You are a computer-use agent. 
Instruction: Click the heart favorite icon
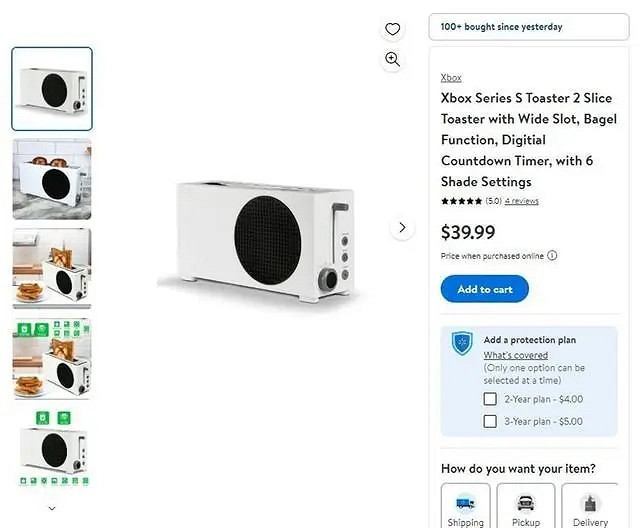tap(393, 29)
